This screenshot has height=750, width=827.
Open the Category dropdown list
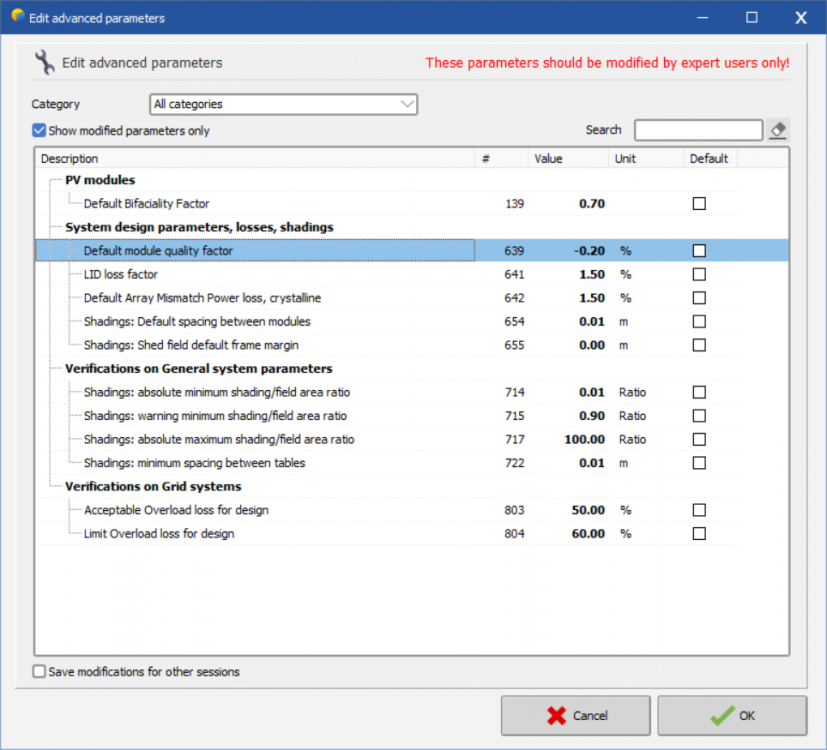tap(284, 104)
